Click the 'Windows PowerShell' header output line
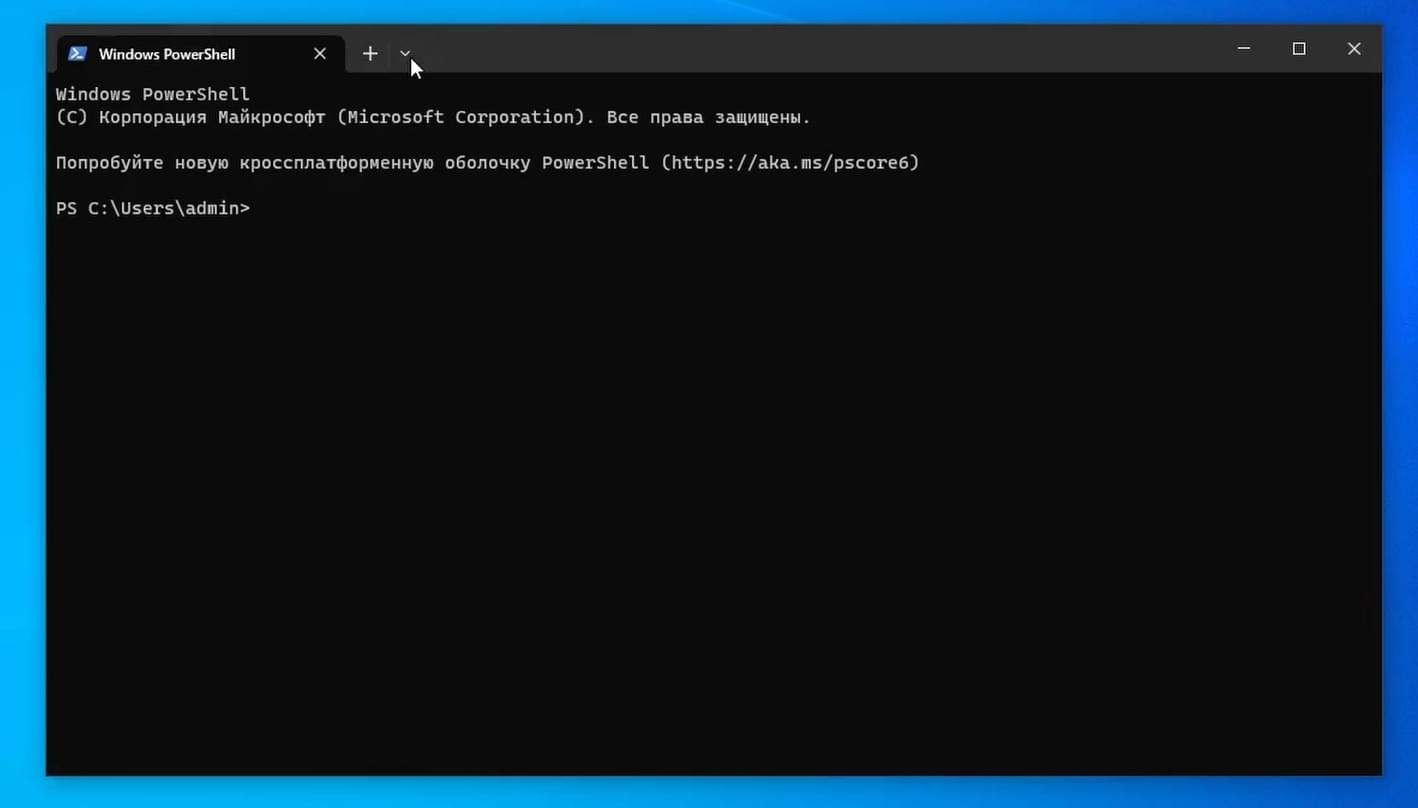 click(x=153, y=94)
